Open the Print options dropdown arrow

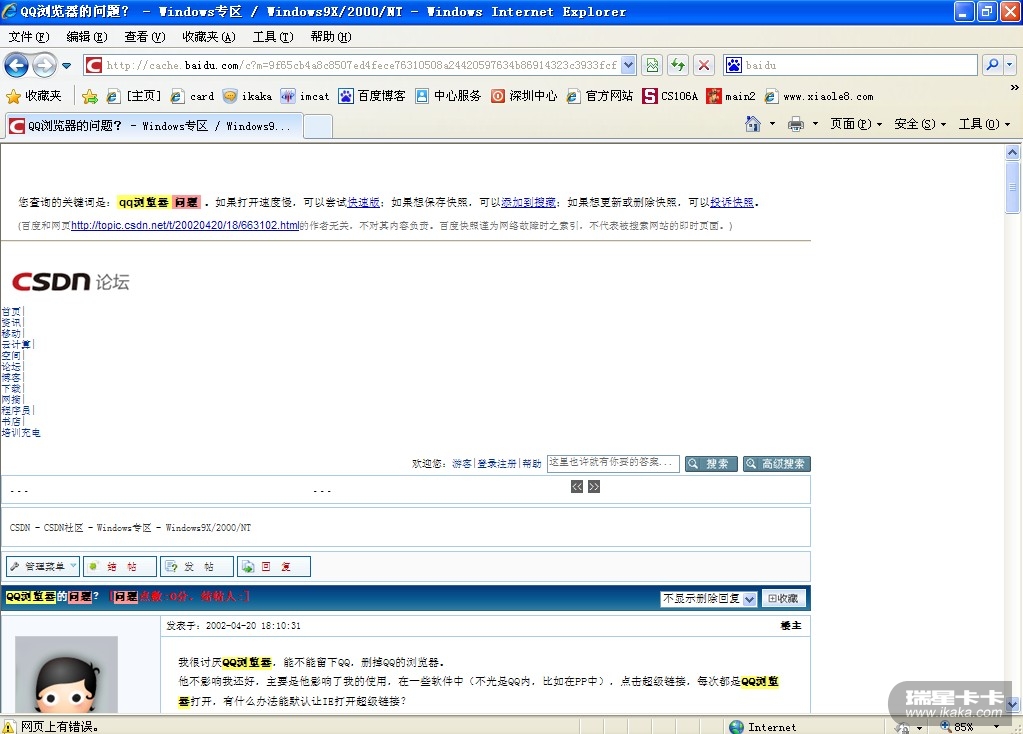coord(815,124)
